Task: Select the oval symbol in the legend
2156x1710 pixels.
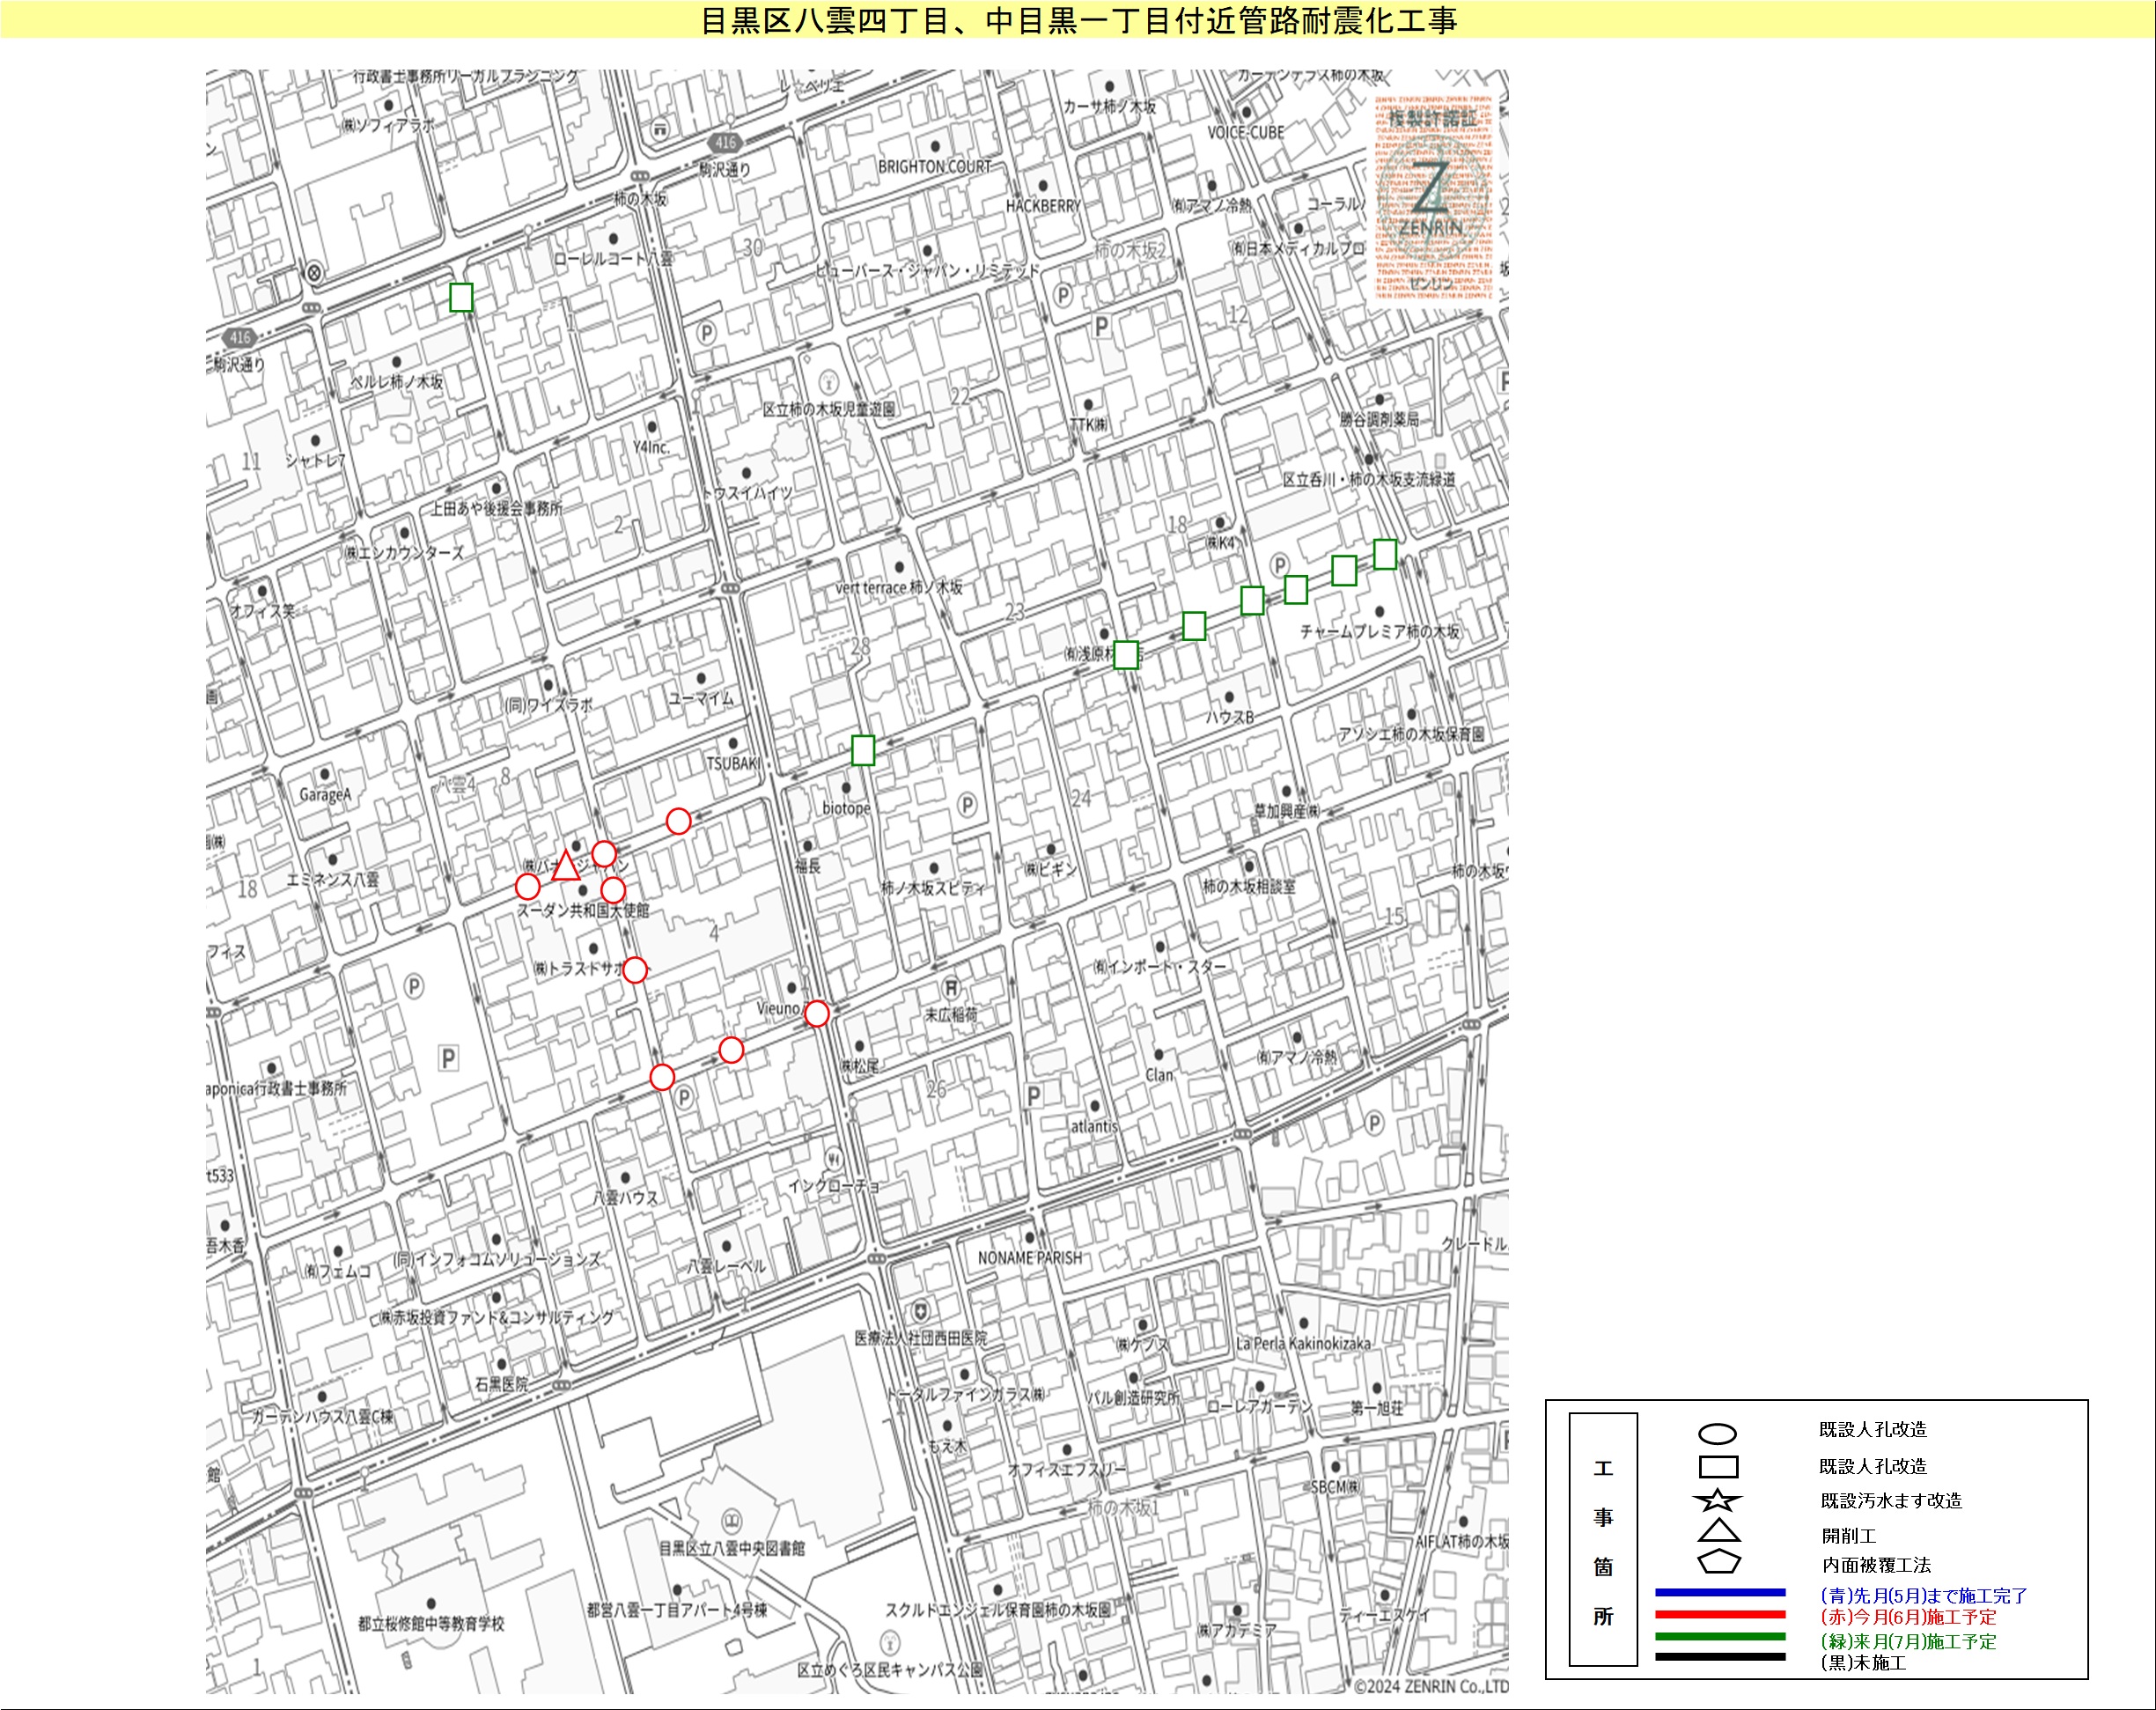Action: pyautogui.click(x=1718, y=1434)
